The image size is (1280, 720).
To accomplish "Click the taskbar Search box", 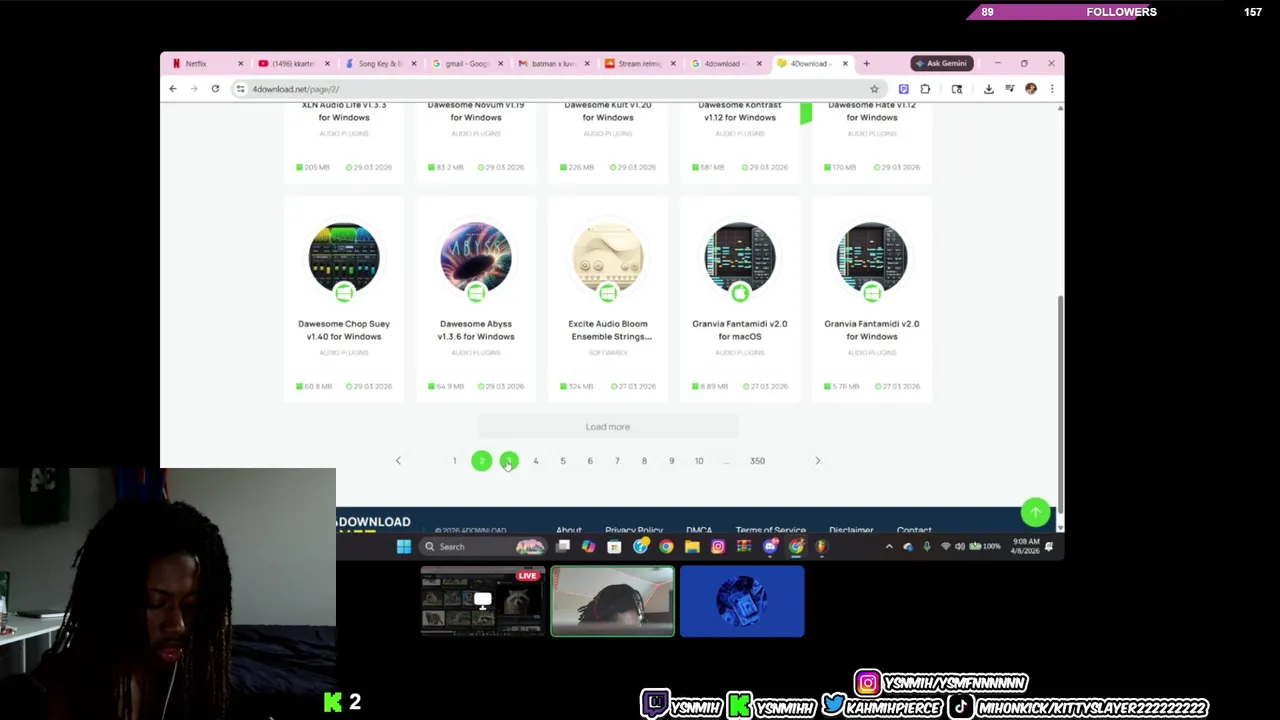I will (x=483, y=547).
